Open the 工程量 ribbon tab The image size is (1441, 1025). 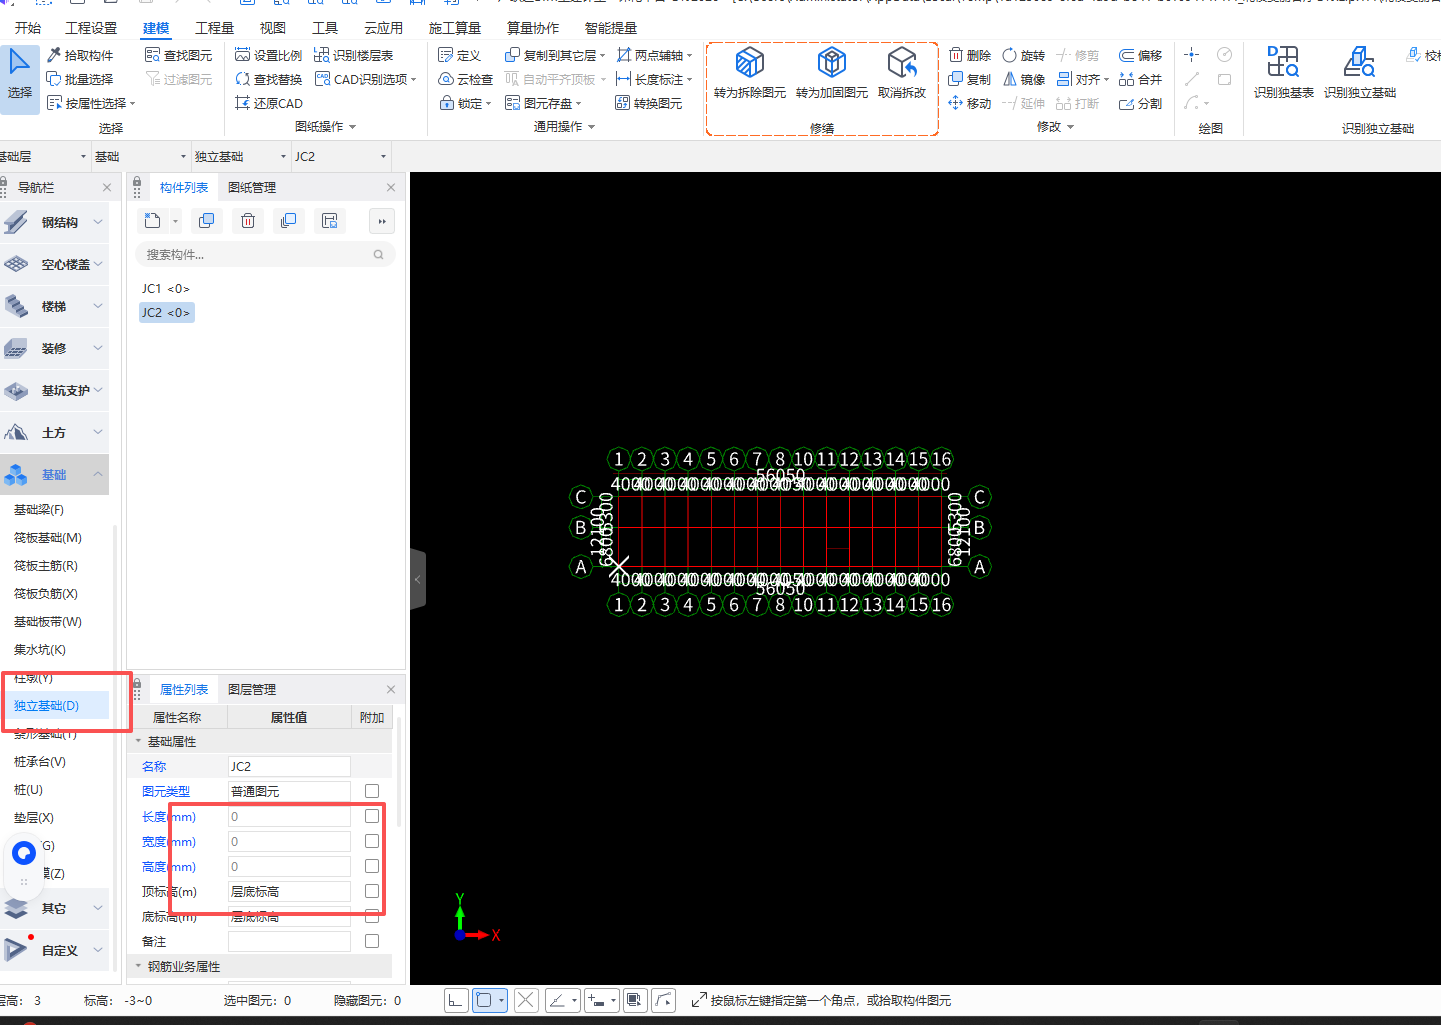pos(214,28)
